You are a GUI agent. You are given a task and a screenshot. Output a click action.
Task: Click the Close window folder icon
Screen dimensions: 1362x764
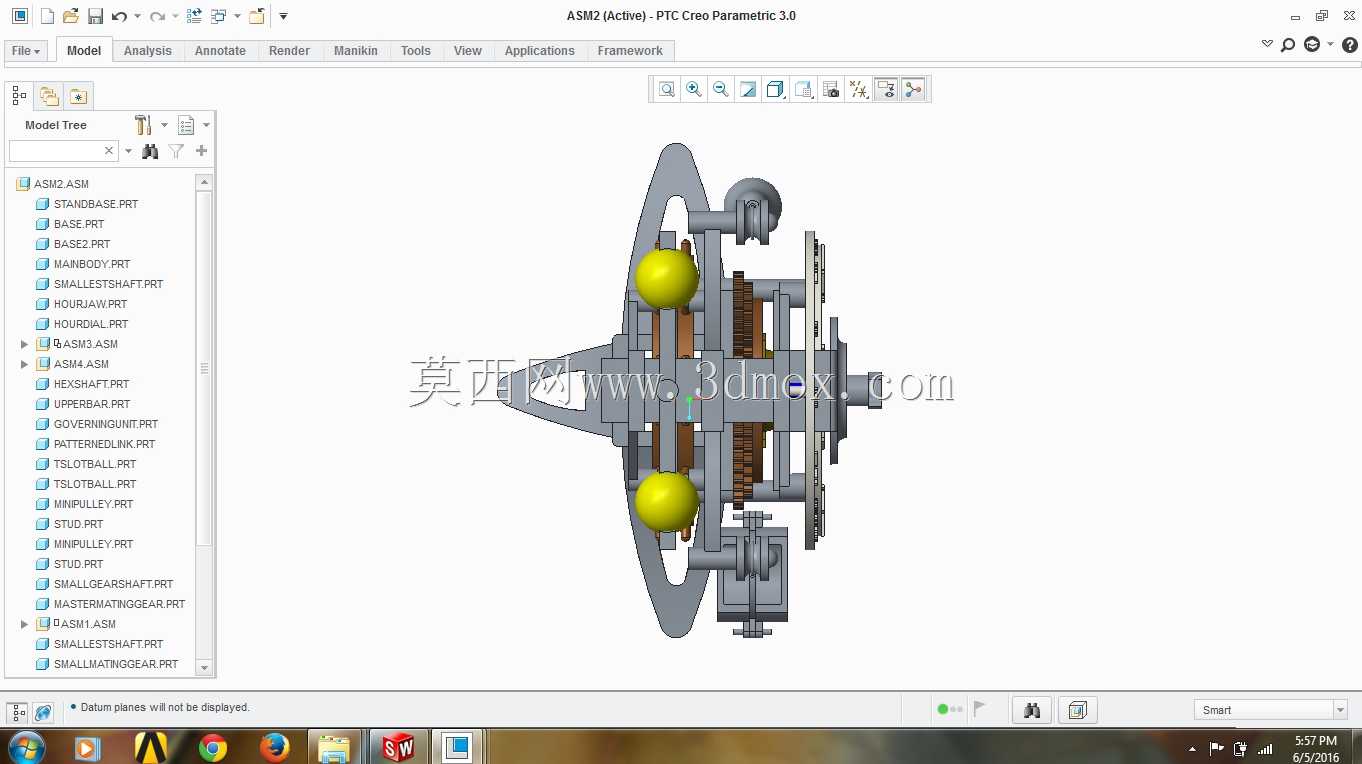tap(257, 16)
